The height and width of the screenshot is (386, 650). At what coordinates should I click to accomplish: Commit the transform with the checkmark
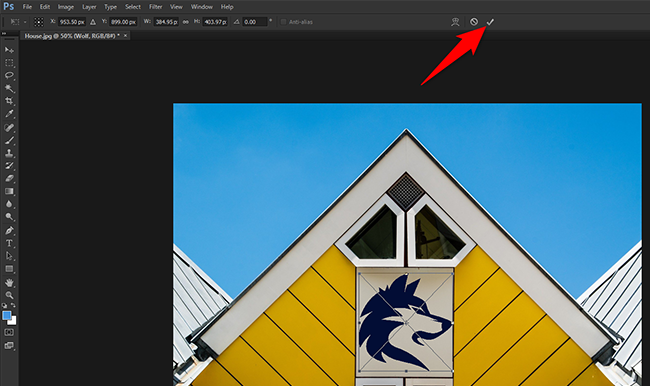[490, 22]
